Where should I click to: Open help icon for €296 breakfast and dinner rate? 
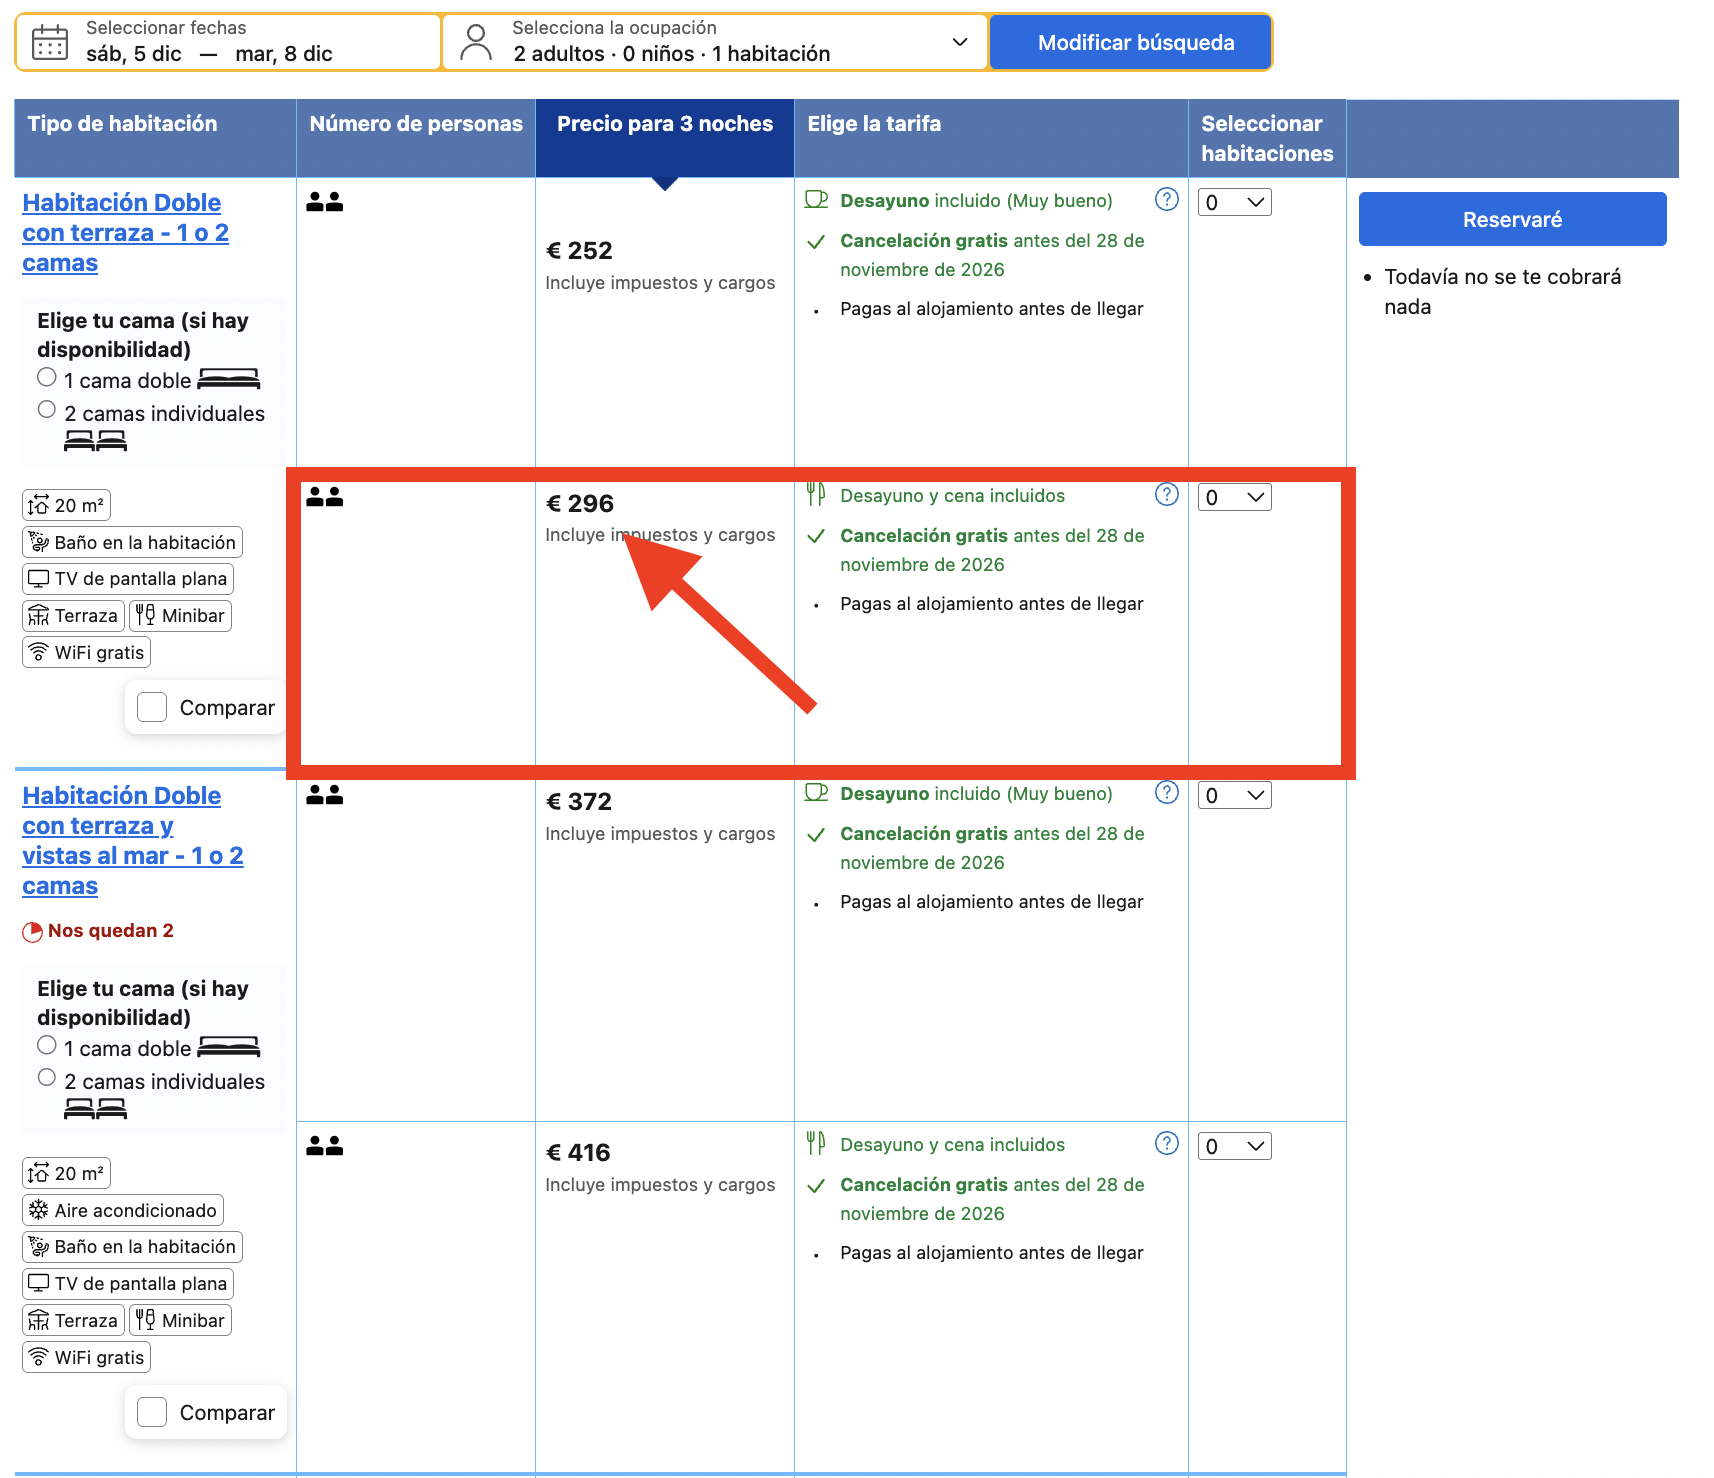tap(1166, 494)
